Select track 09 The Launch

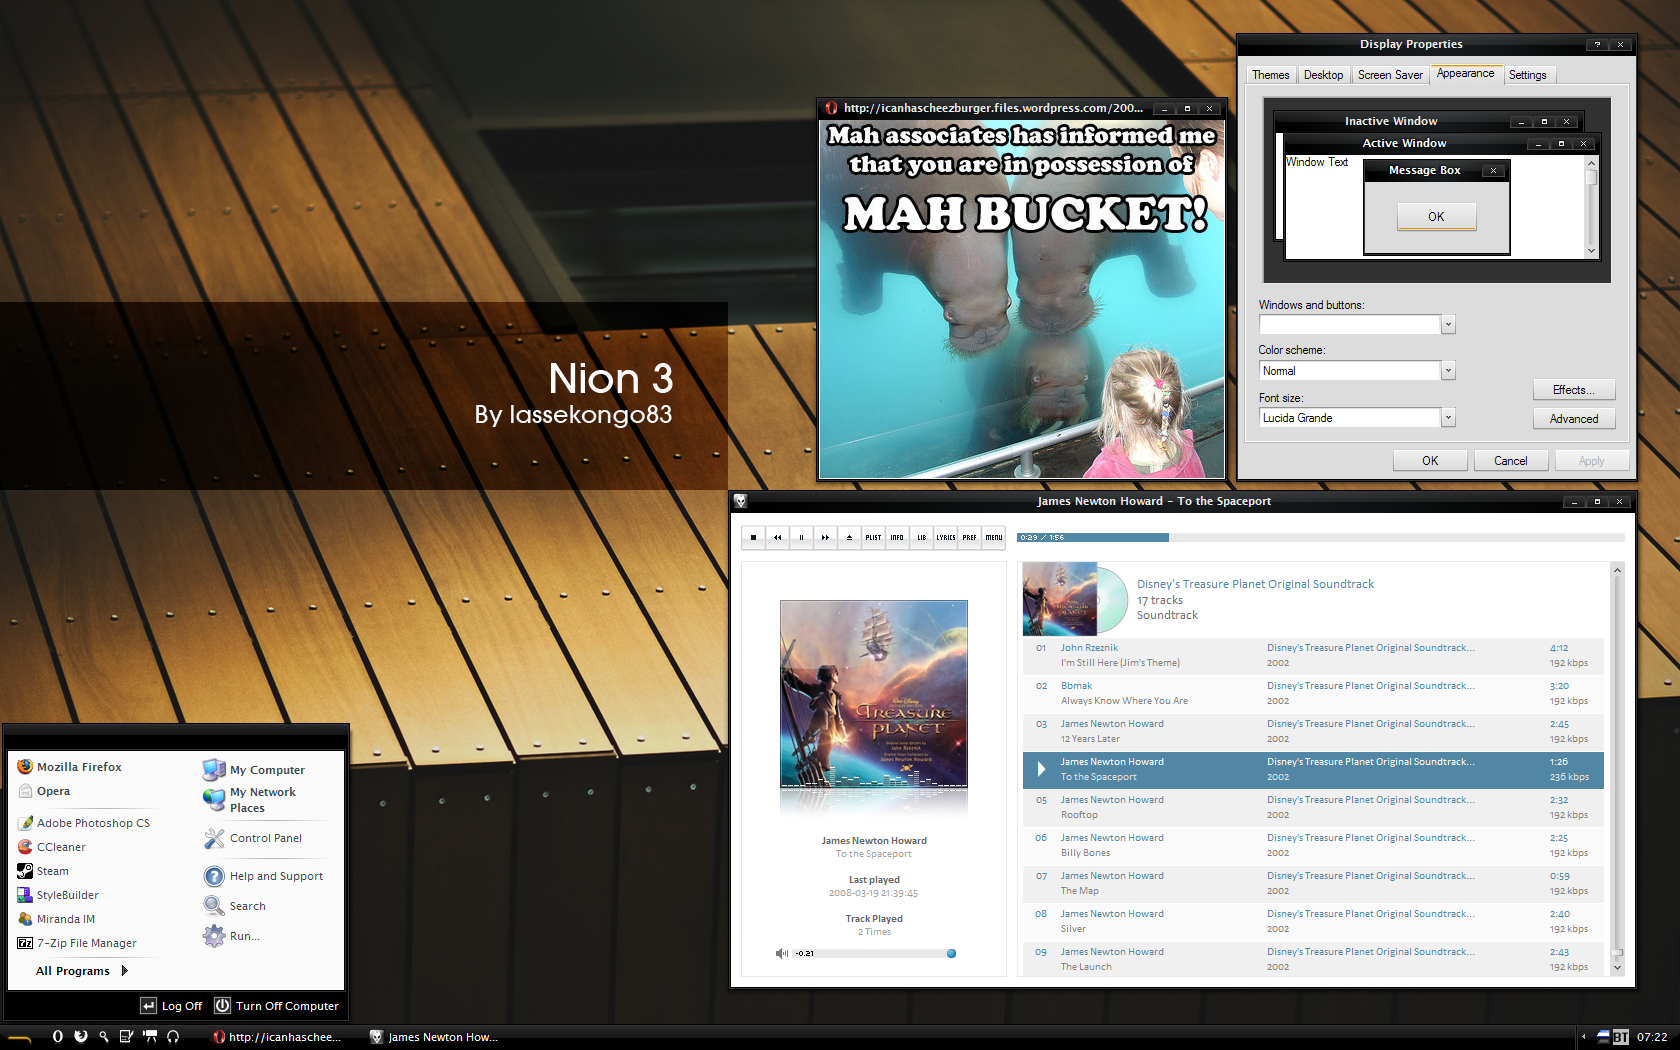[x=1313, y=959]
